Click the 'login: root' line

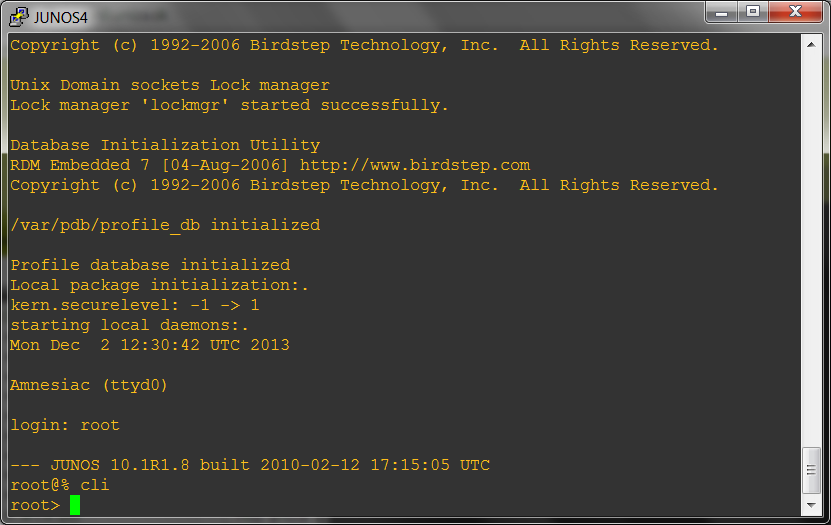[x=65, y=425]
